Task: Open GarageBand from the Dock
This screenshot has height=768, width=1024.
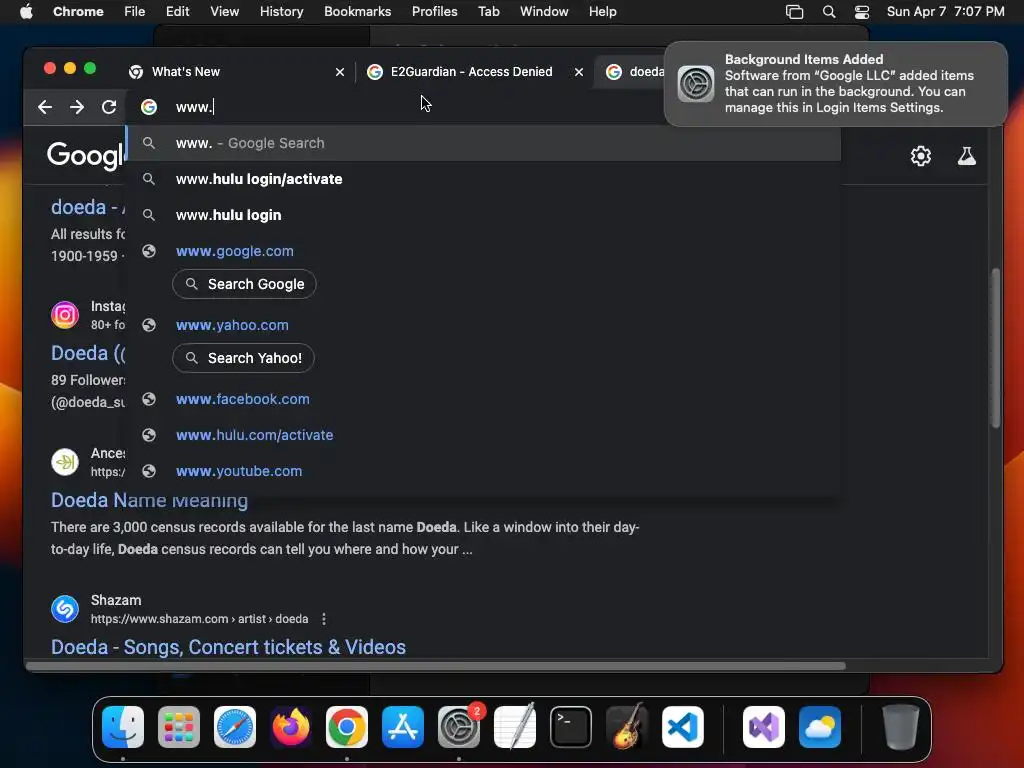Action: pos(627,727)
